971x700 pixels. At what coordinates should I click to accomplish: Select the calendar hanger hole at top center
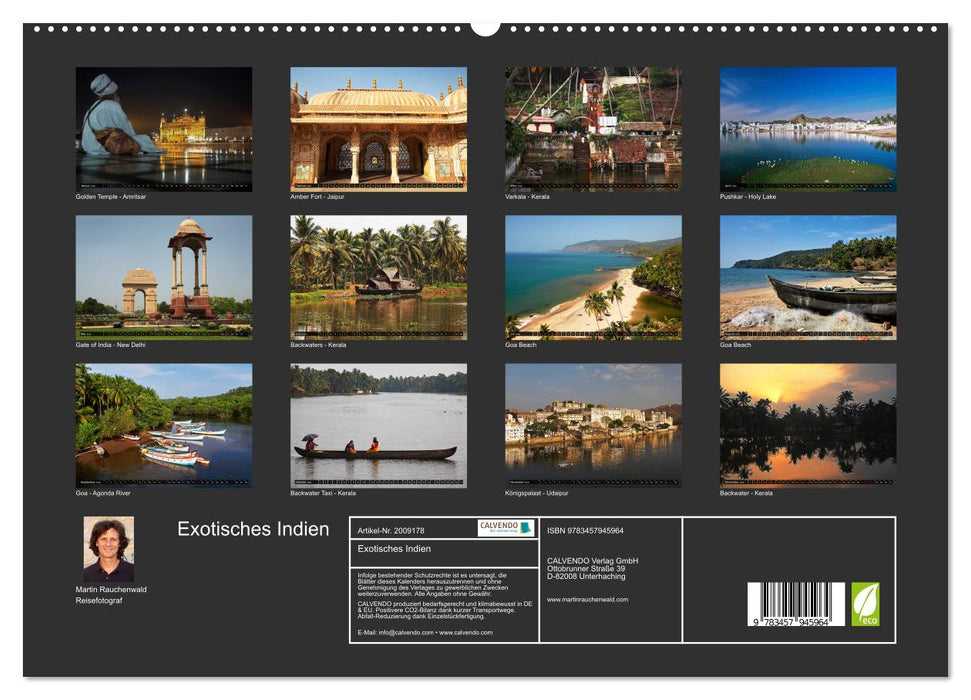point(486,27)
